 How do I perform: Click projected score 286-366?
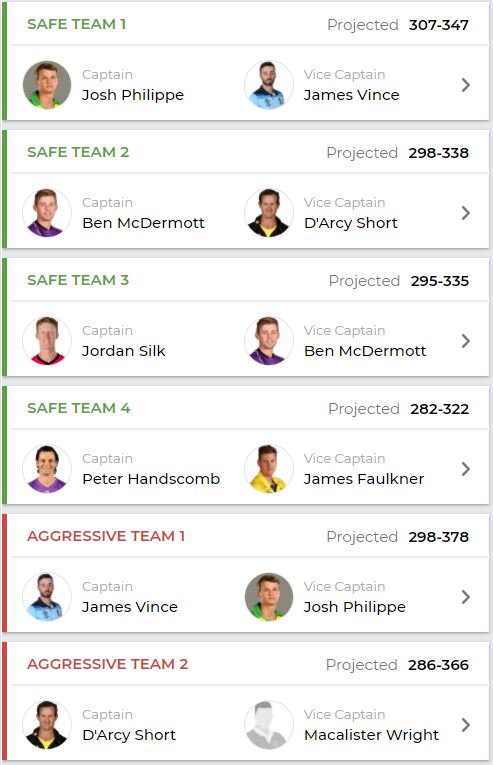[438, 665]
